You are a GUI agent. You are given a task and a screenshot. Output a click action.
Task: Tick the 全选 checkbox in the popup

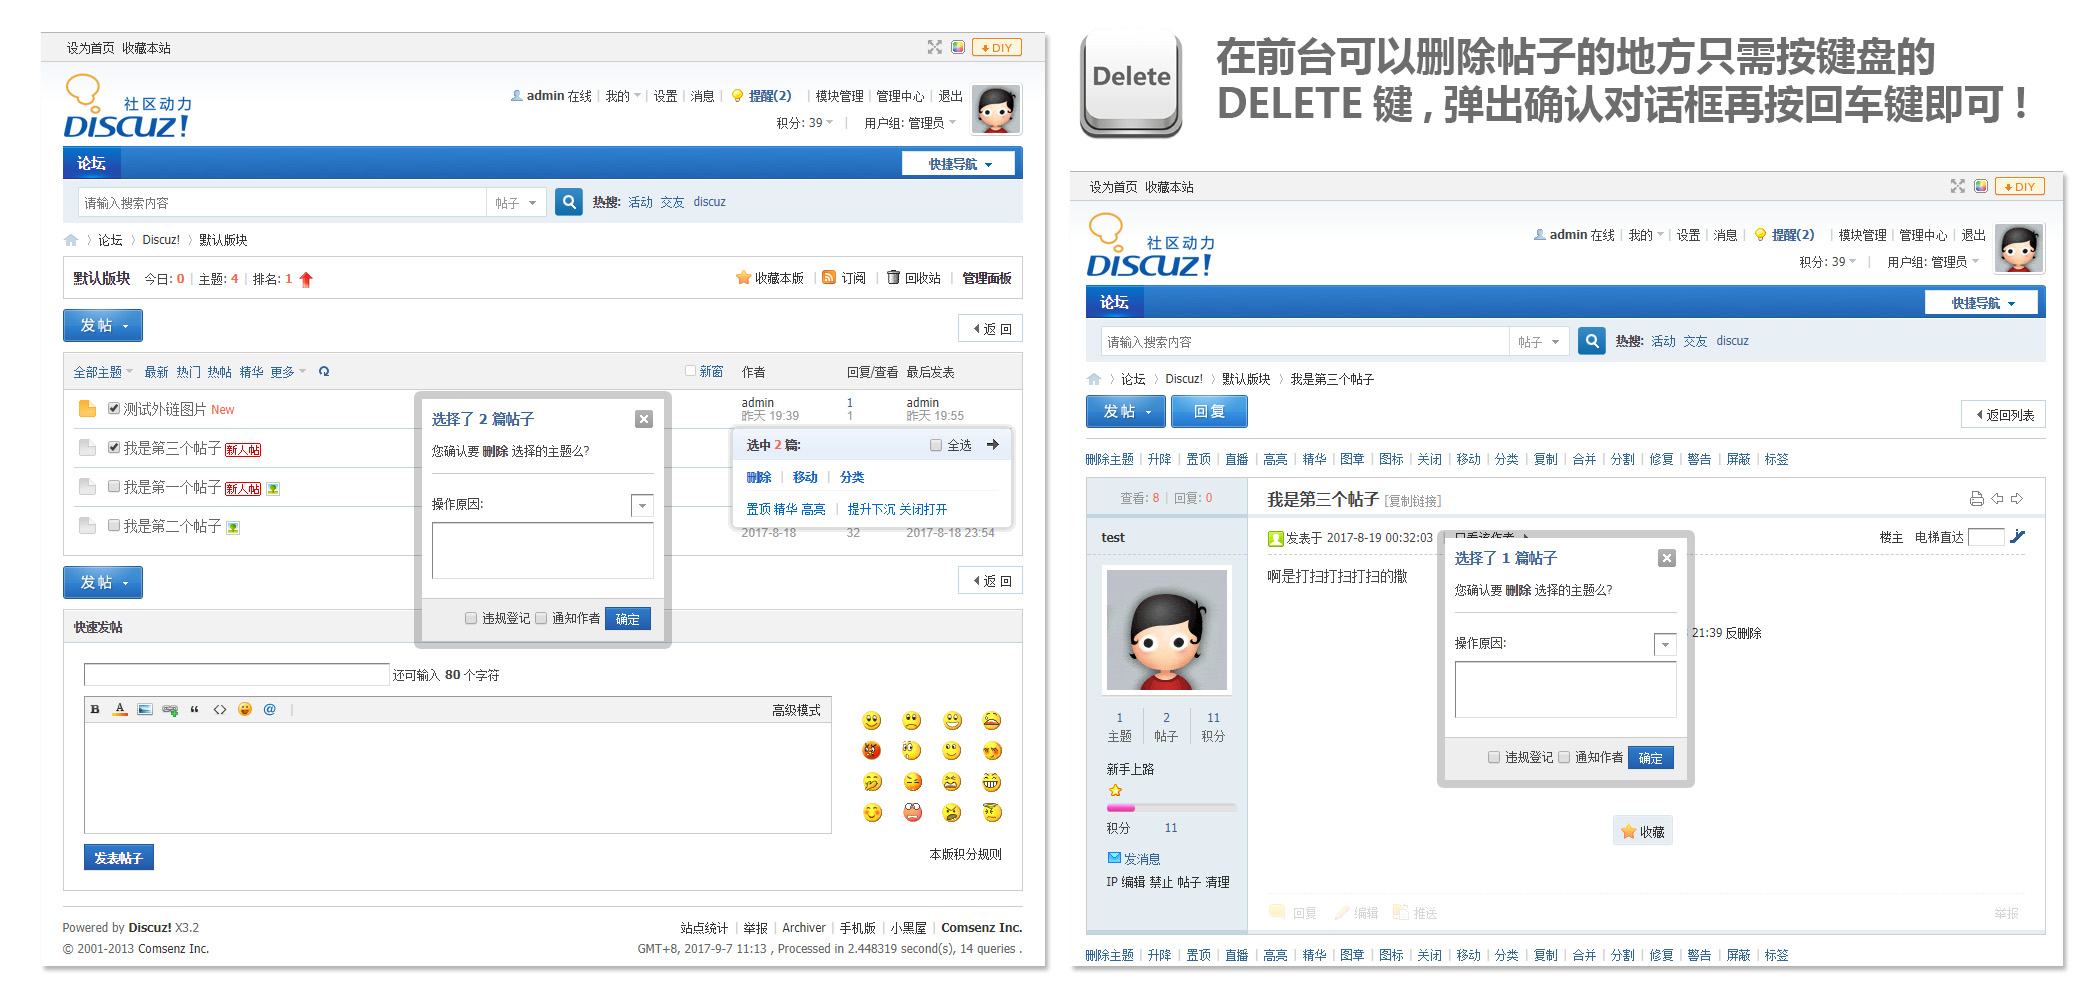pos(936,445)
